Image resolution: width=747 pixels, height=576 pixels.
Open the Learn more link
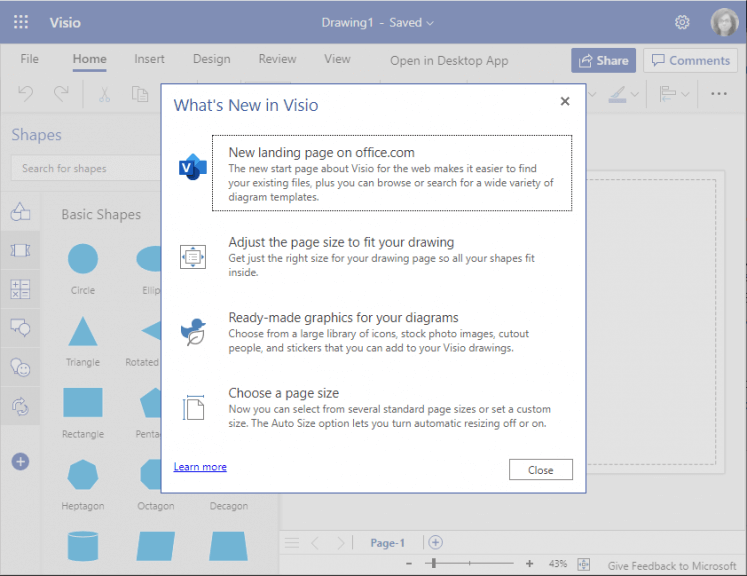click(200, 467)
